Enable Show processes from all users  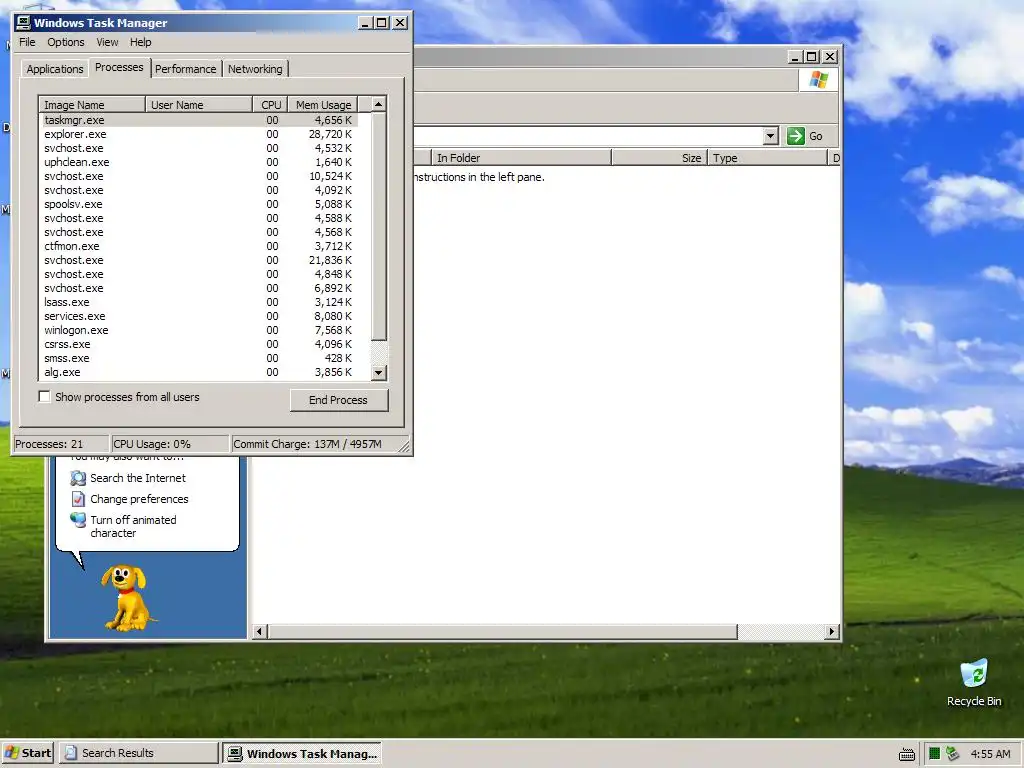tap(44, 396)
